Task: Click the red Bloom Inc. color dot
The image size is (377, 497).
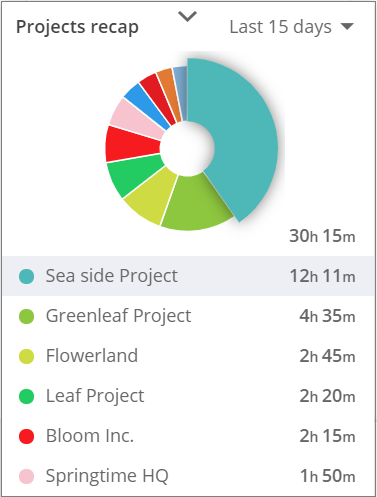Action: pyautogui.click(x=26, y=436)
